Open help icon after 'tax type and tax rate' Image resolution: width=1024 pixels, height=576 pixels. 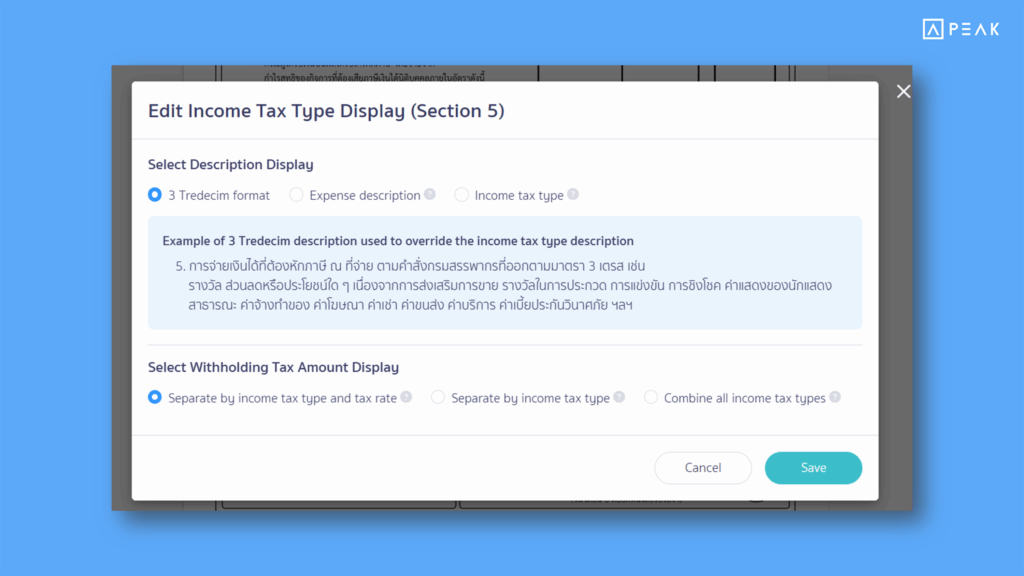click(x=406, y=397)
